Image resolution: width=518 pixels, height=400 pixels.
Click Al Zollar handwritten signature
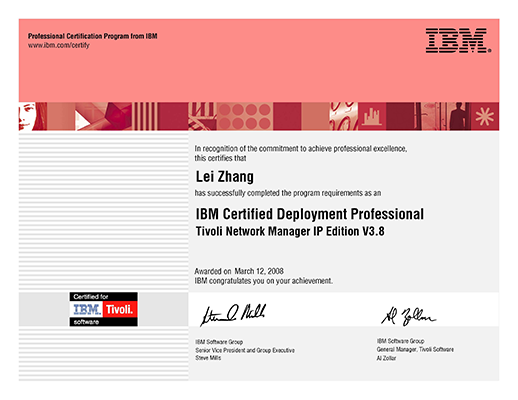coord(408,316)
